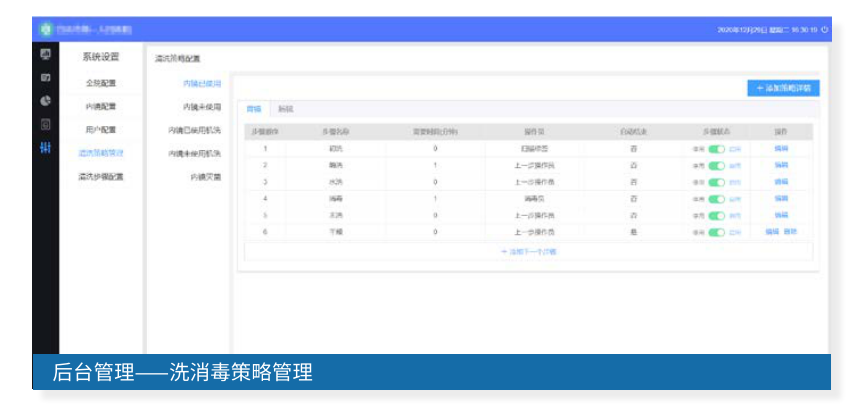Toggle the status switch for step 2
This screenshot has width=865, height=405.
point(717,166)
